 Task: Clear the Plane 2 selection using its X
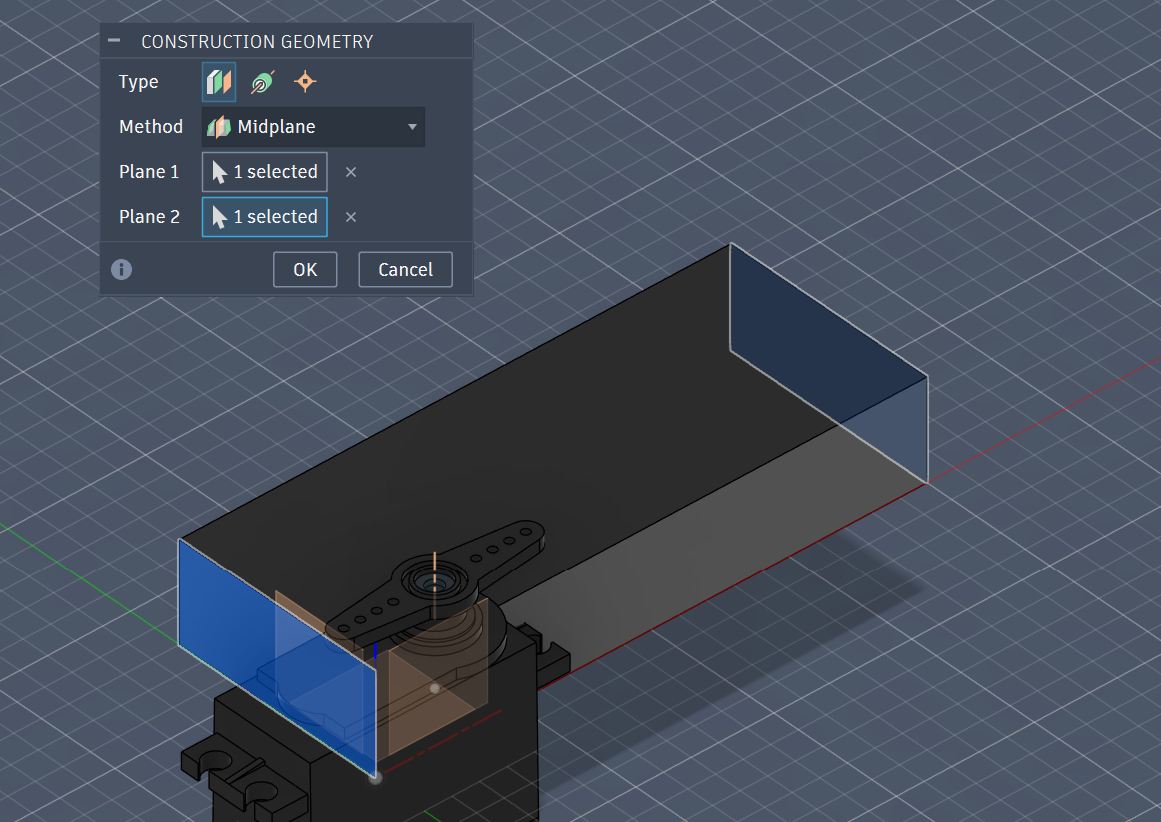pyautogui.click(x=351, y=217)
